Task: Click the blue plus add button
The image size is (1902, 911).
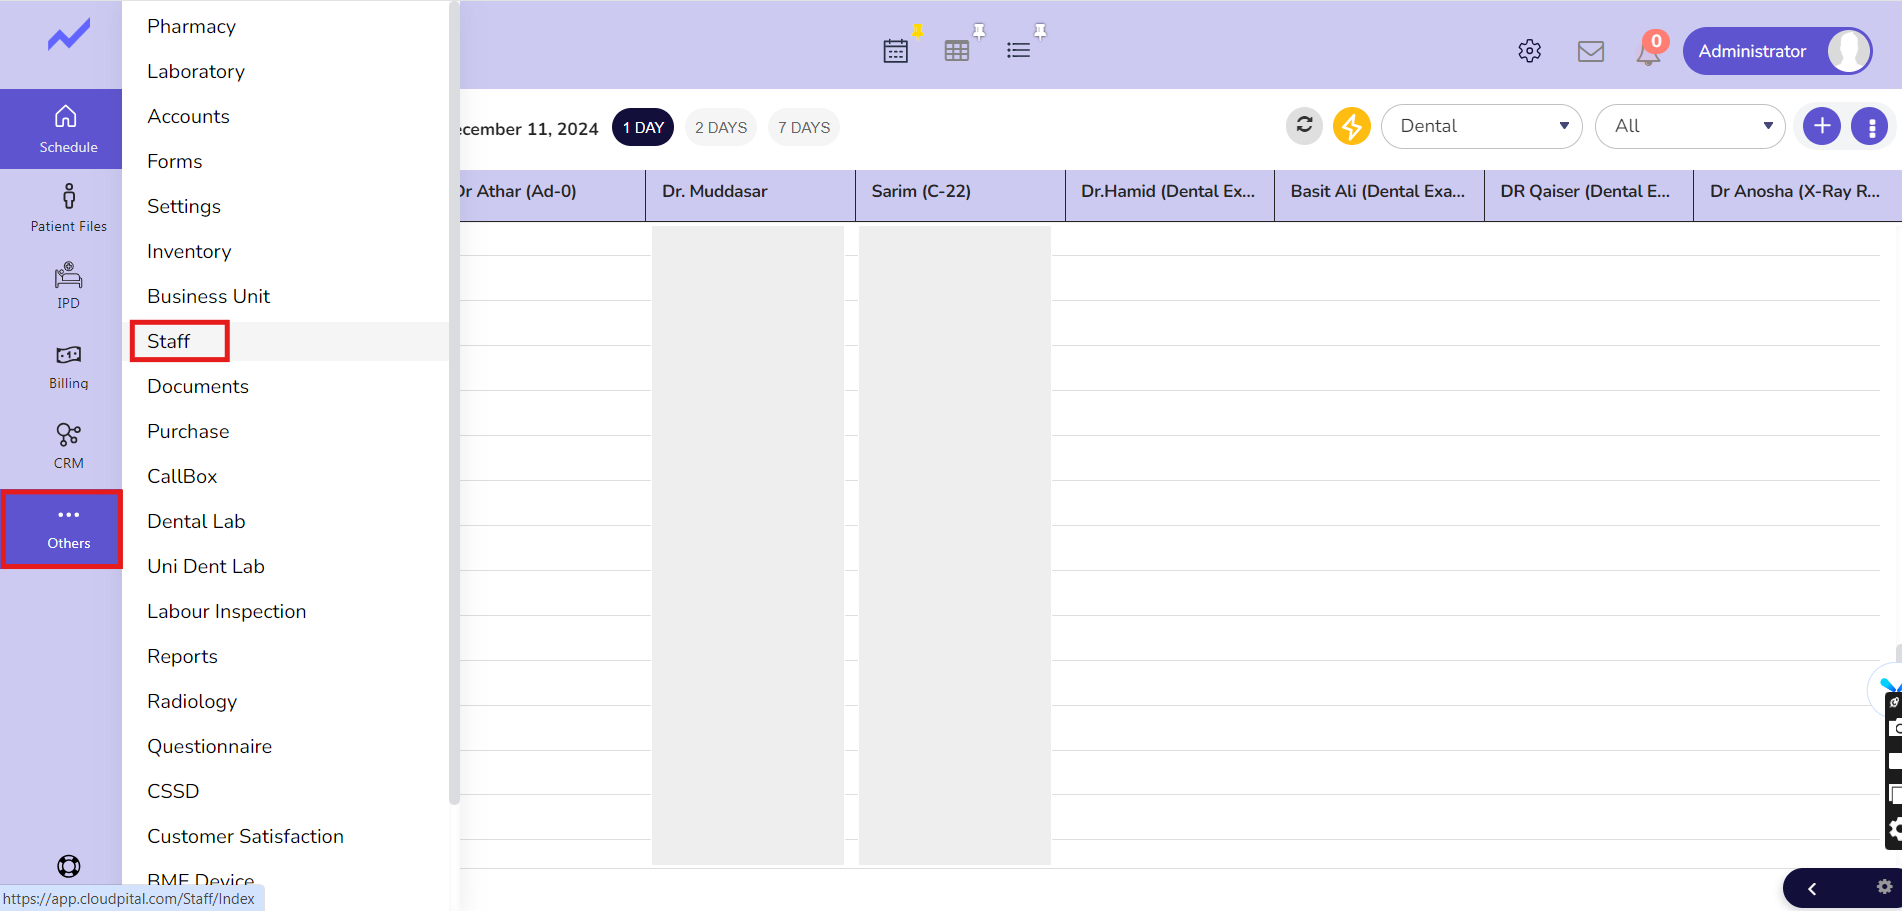Action: tap(1821, 126)
